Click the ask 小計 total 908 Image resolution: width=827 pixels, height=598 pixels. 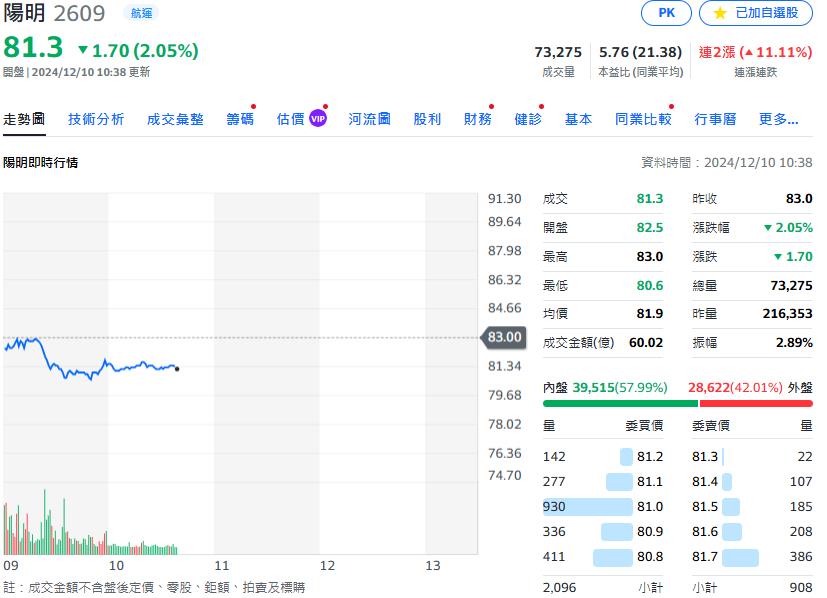pos(801,587)
